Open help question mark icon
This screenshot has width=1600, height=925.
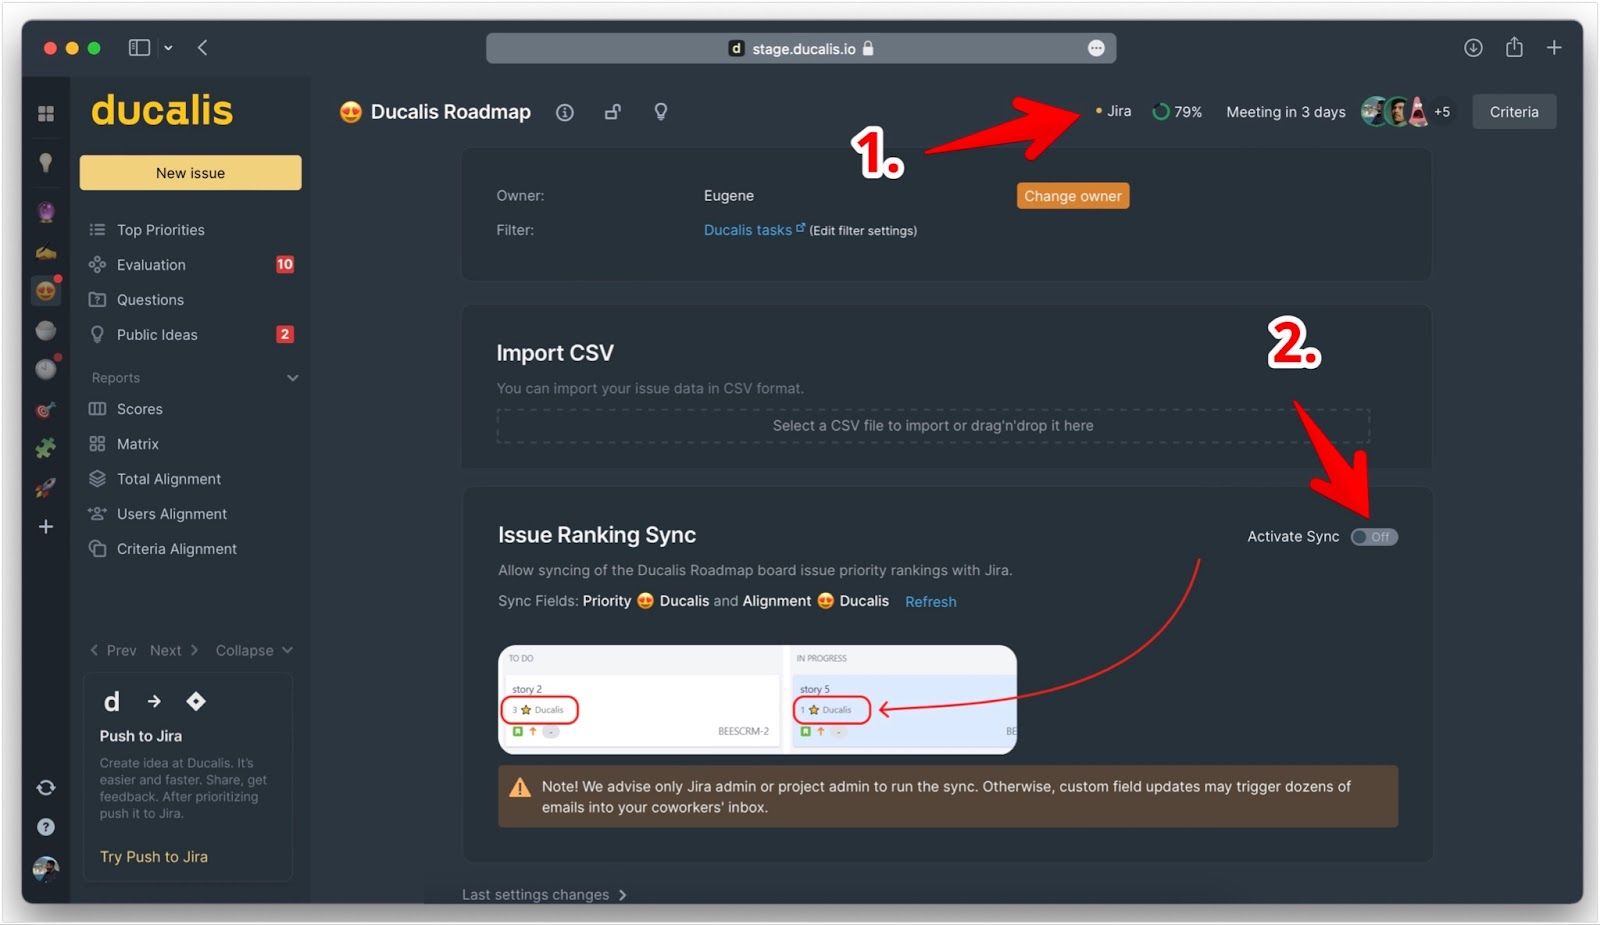coord(46,827)
